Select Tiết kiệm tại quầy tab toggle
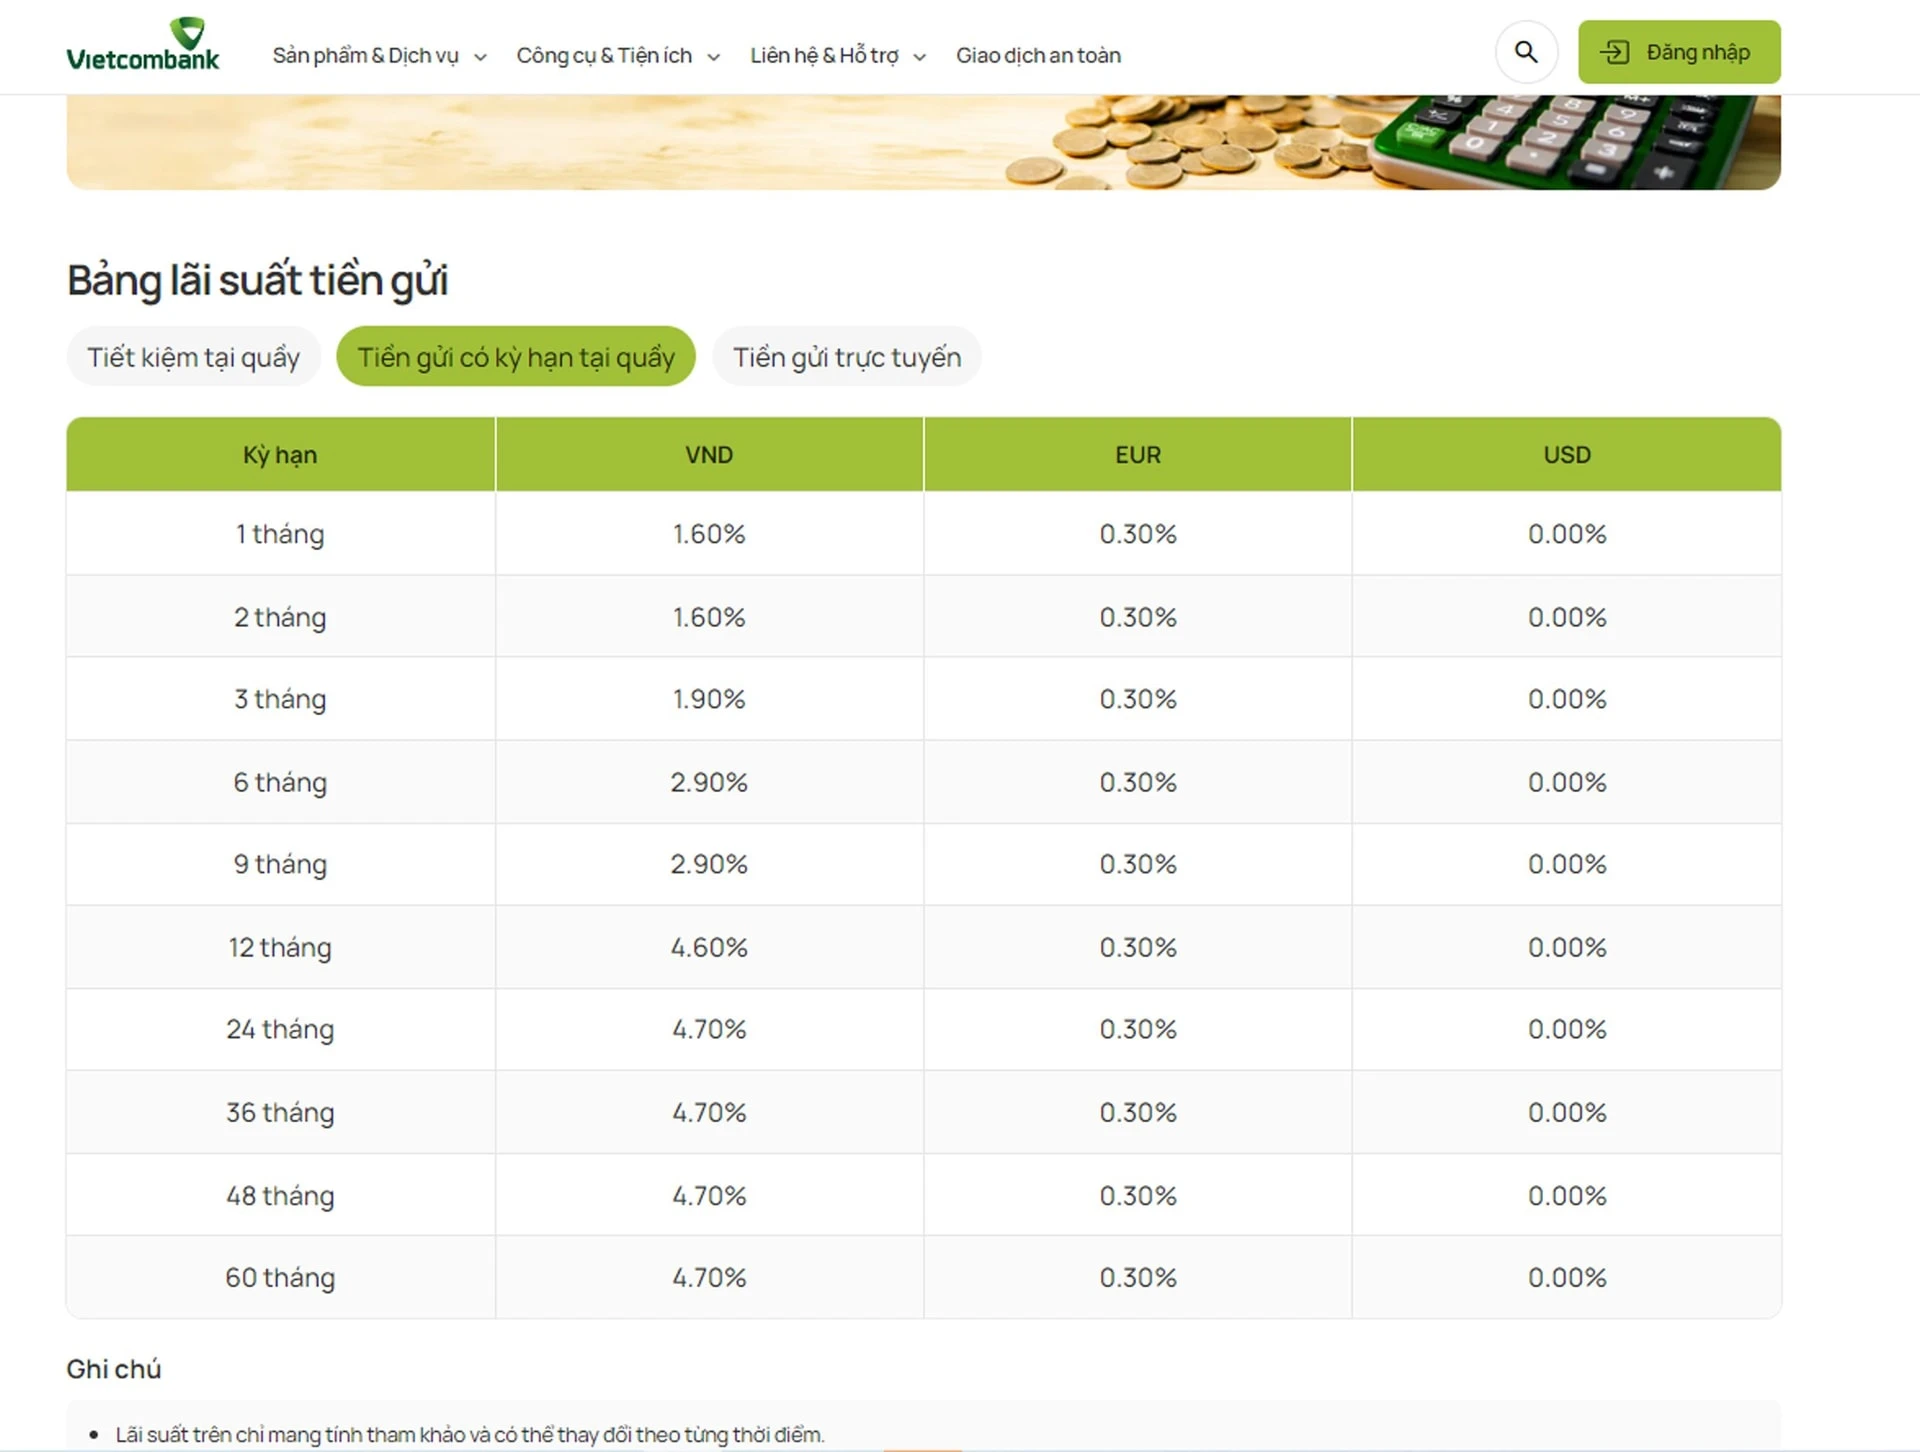The image size is (1920, 1452). [x=192, y=355]
